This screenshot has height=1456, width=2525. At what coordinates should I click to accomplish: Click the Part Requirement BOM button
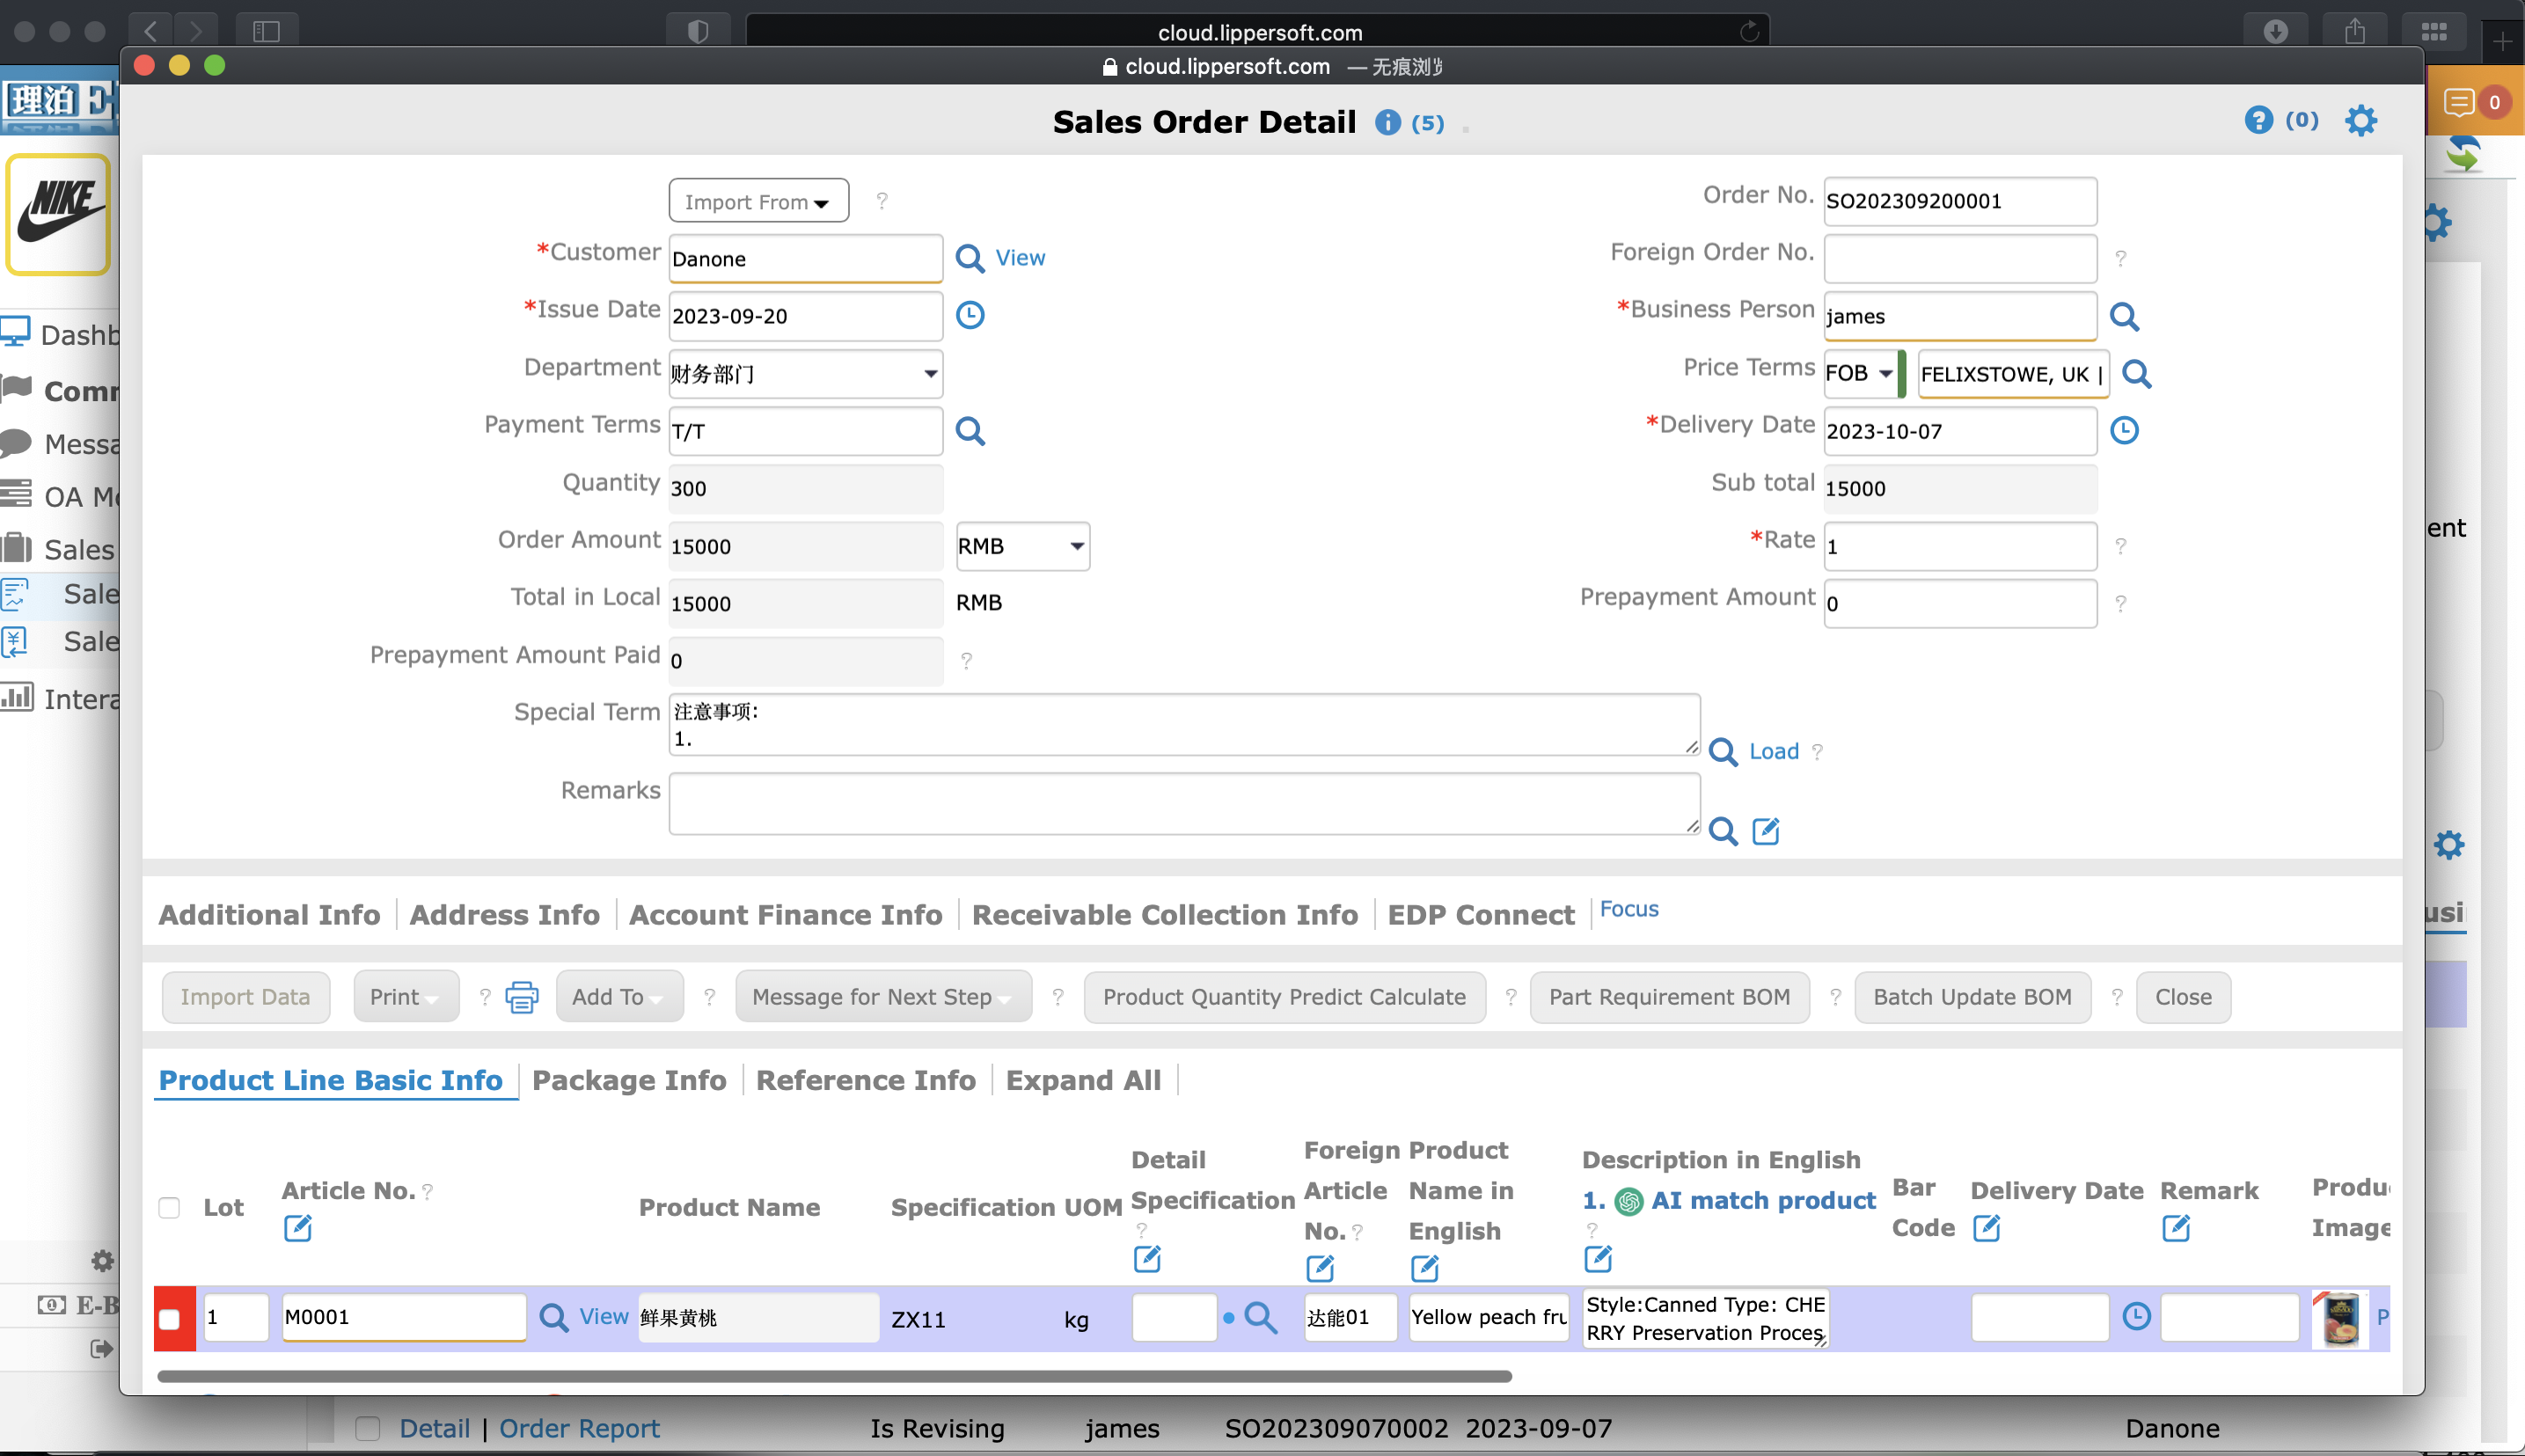pos(1668,997)
